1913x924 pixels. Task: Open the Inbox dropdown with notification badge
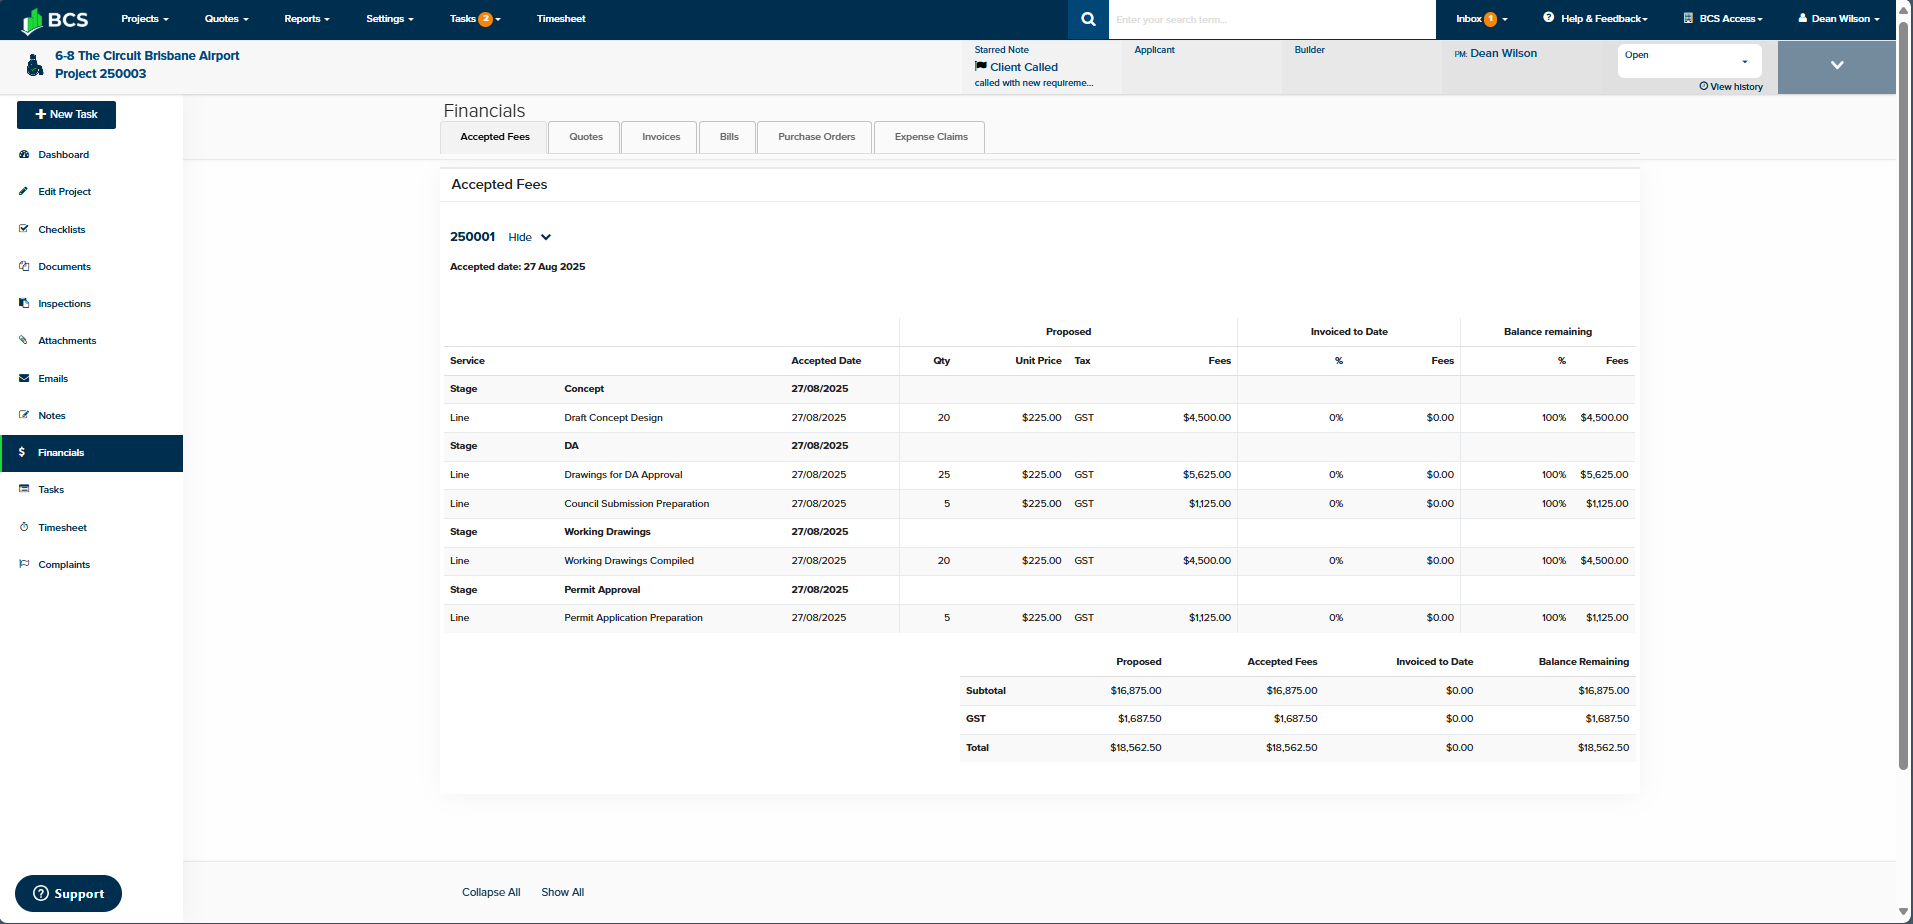click(x=1481, y=19)
